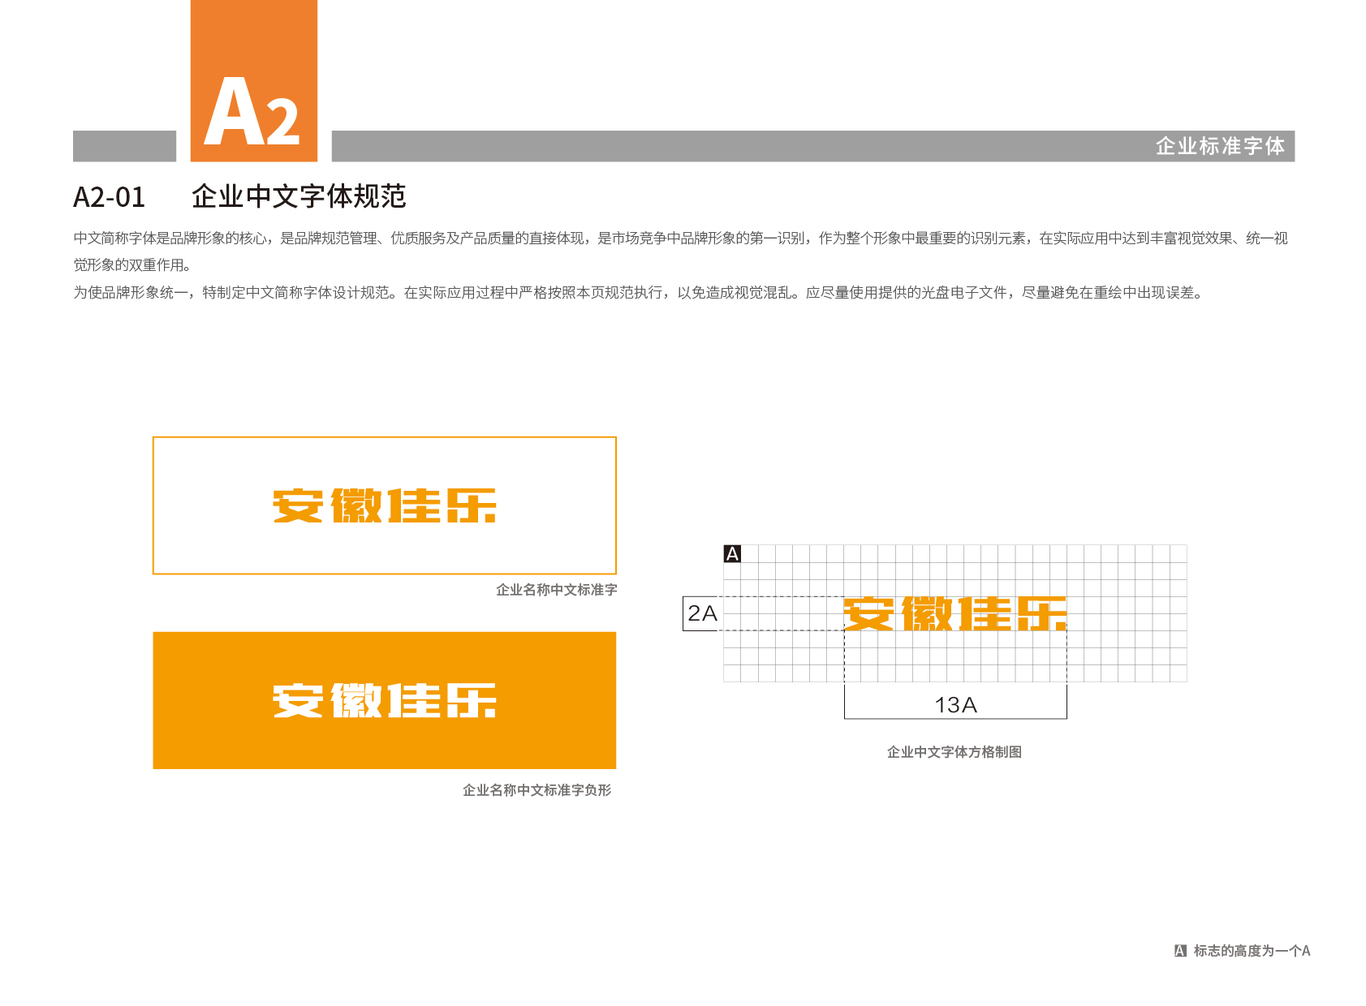Click the orange 安徽佳乐 logotype in white box
Screen dimensions: 1366x1006
(x=385, y=506)
